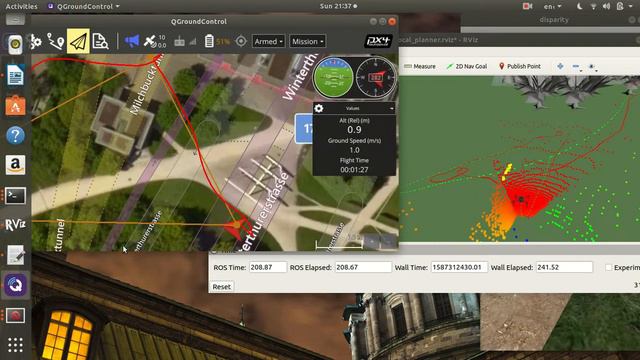
Task: Click the RViz remove tool minus icon
Action: pos(576,66)
